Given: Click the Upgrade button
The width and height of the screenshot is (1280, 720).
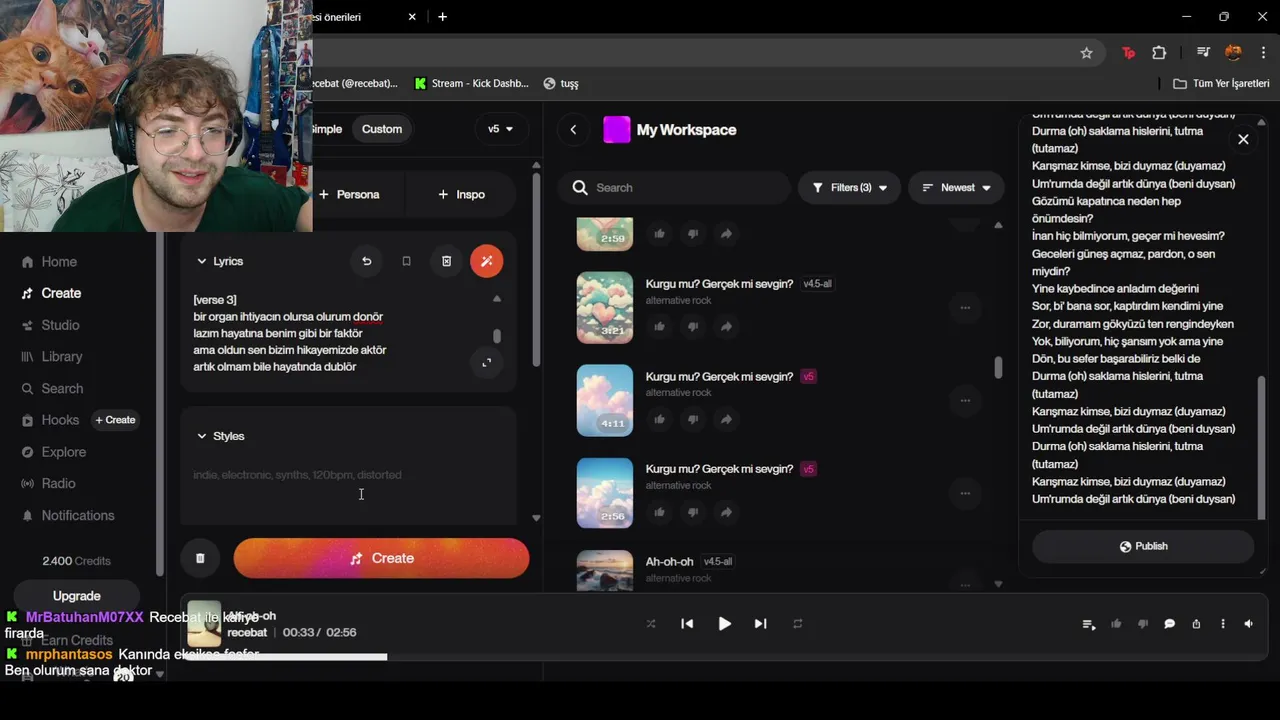Looking at the screenshot, I should pos(77,596).
